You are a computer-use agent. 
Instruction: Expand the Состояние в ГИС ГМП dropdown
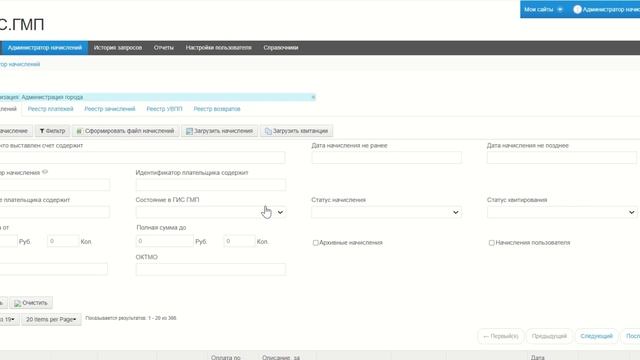click(x=211, y=212)
